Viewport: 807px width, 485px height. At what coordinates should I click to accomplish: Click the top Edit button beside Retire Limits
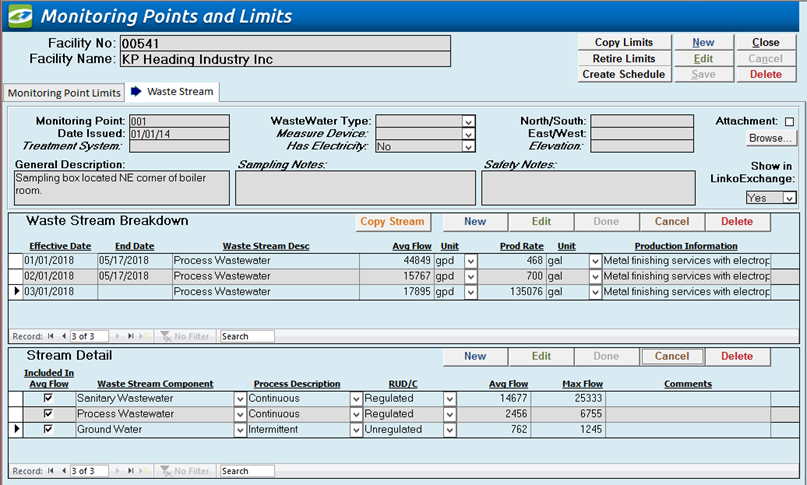(x=703, y=58)
